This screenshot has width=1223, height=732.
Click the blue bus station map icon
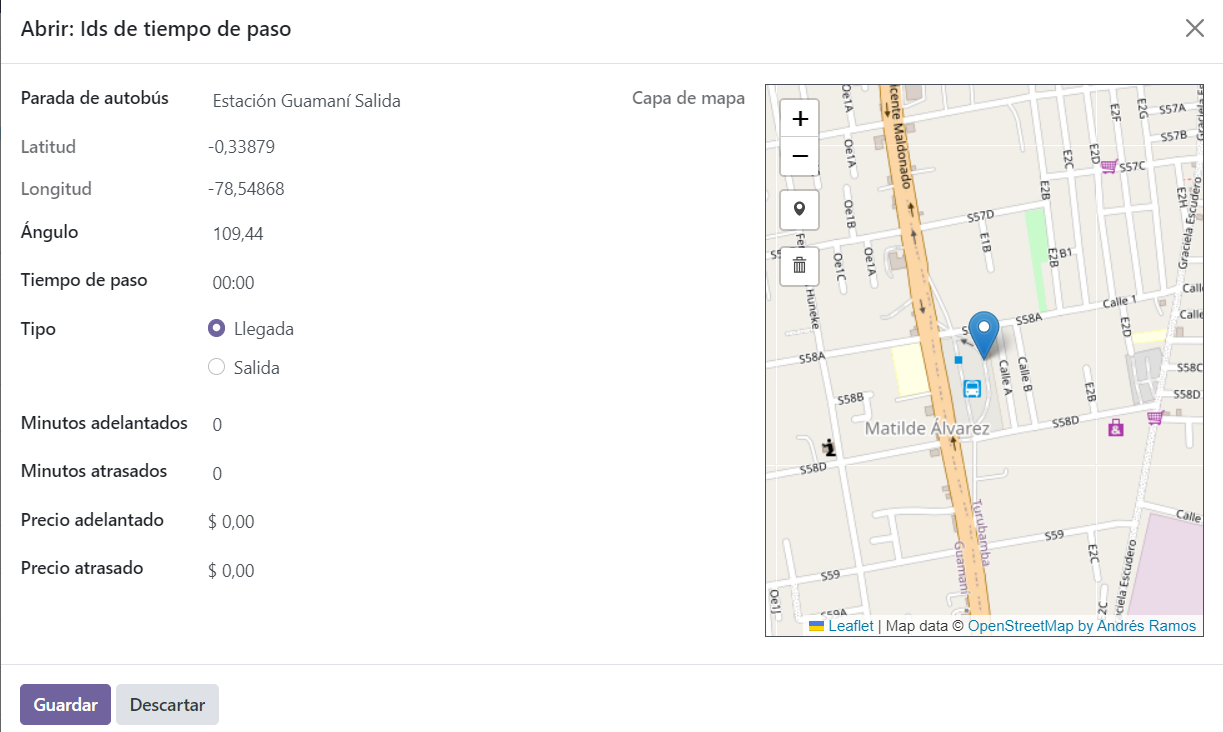[x=971, y=389]
